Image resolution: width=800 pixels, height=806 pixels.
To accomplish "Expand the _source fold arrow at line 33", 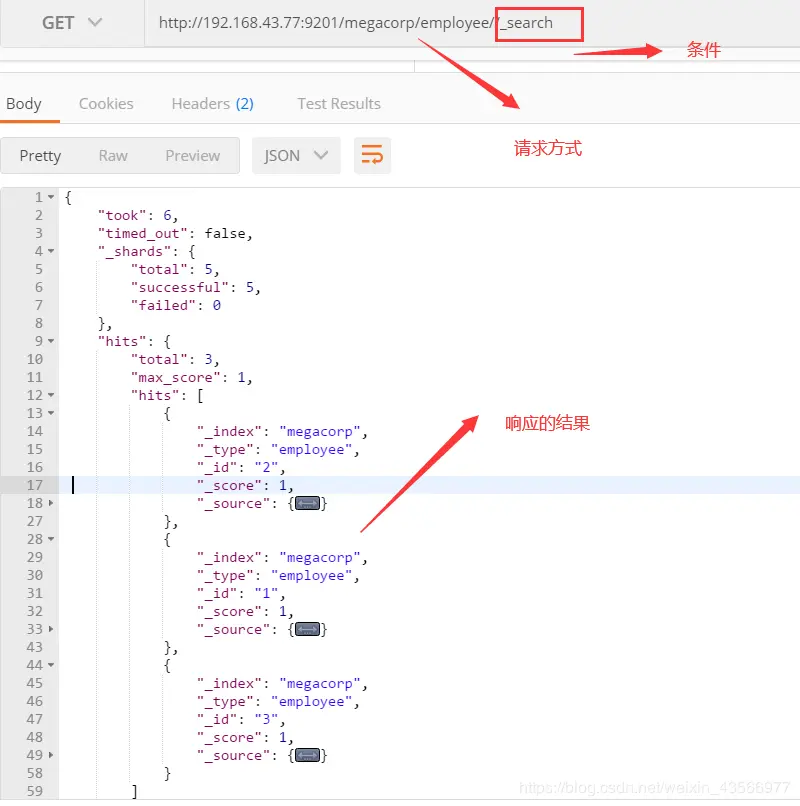I will pos(51,629).
